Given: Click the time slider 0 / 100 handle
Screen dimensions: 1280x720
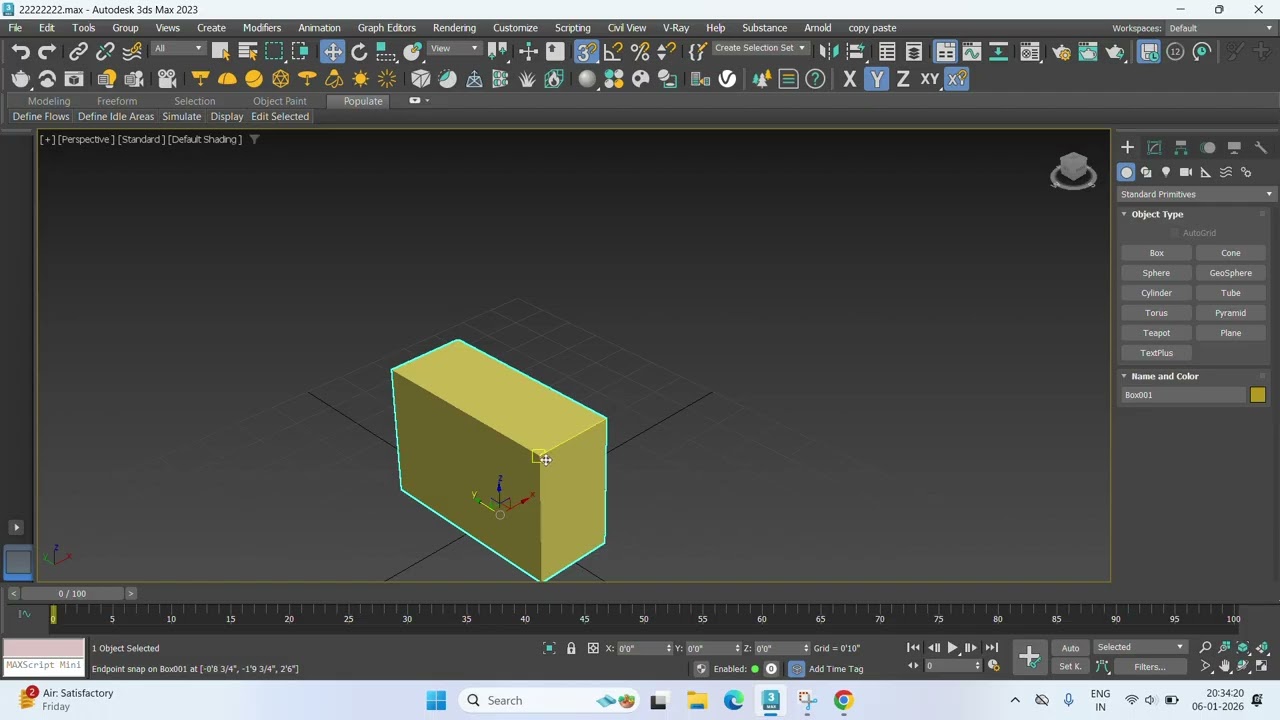Looking at the screenshot, I should tap(72, 594).
